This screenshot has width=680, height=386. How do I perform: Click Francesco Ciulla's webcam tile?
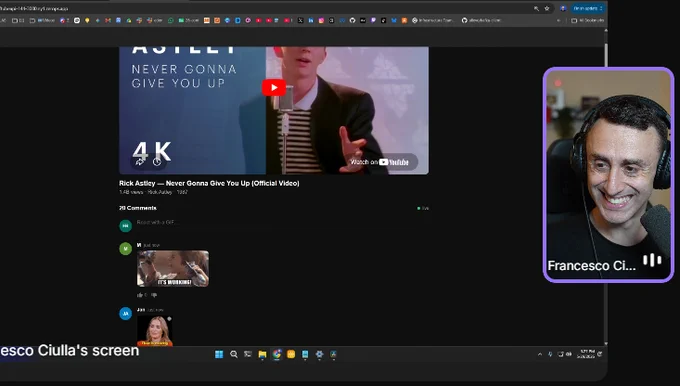[608, 174]
